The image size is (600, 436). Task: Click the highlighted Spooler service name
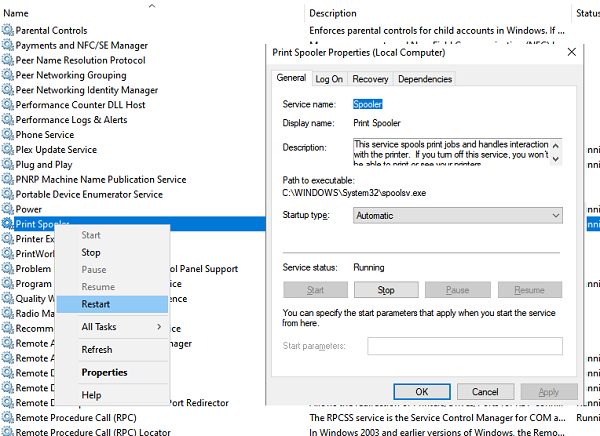(x=367, y=104)
